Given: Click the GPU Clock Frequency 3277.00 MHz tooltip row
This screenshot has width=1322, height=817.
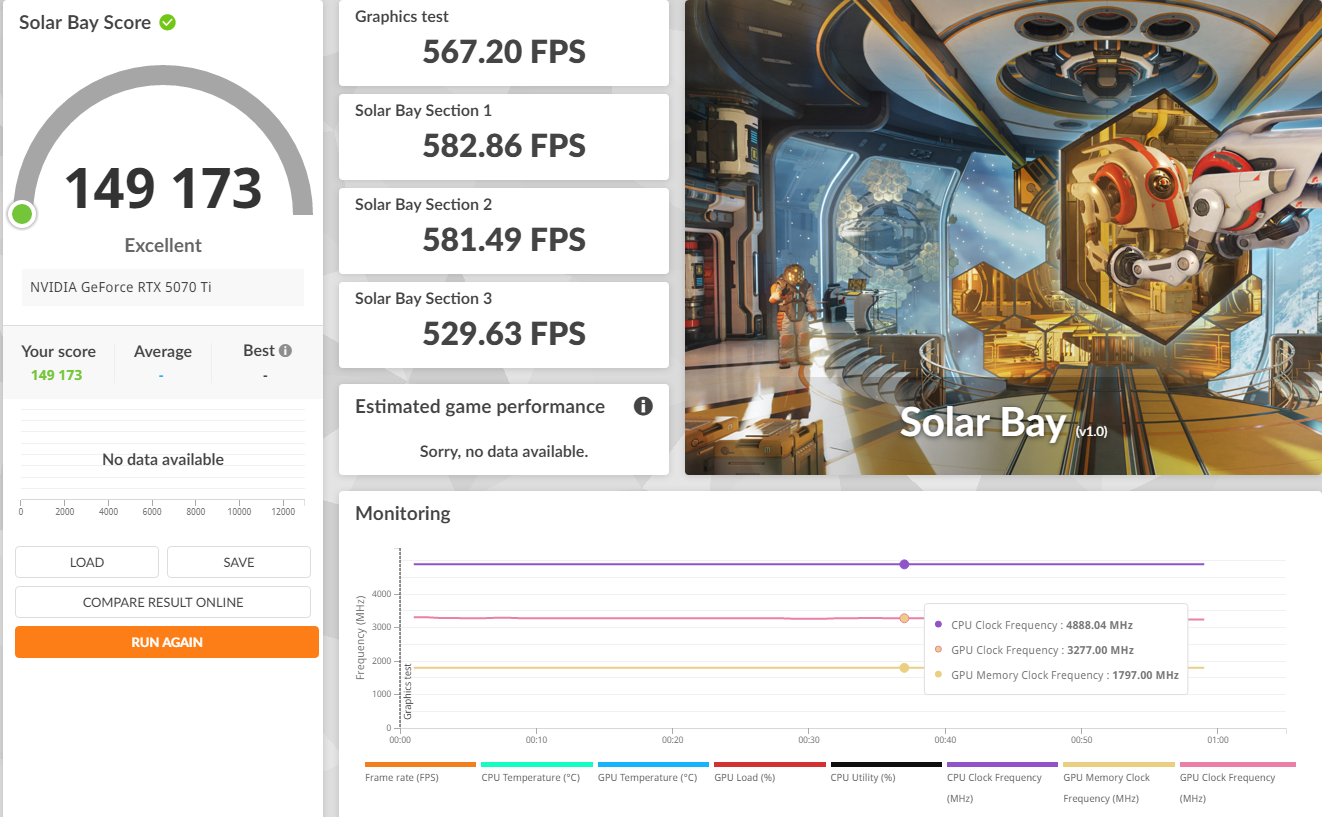Looking at the screenshot, I should click(x=1033, y=650).
